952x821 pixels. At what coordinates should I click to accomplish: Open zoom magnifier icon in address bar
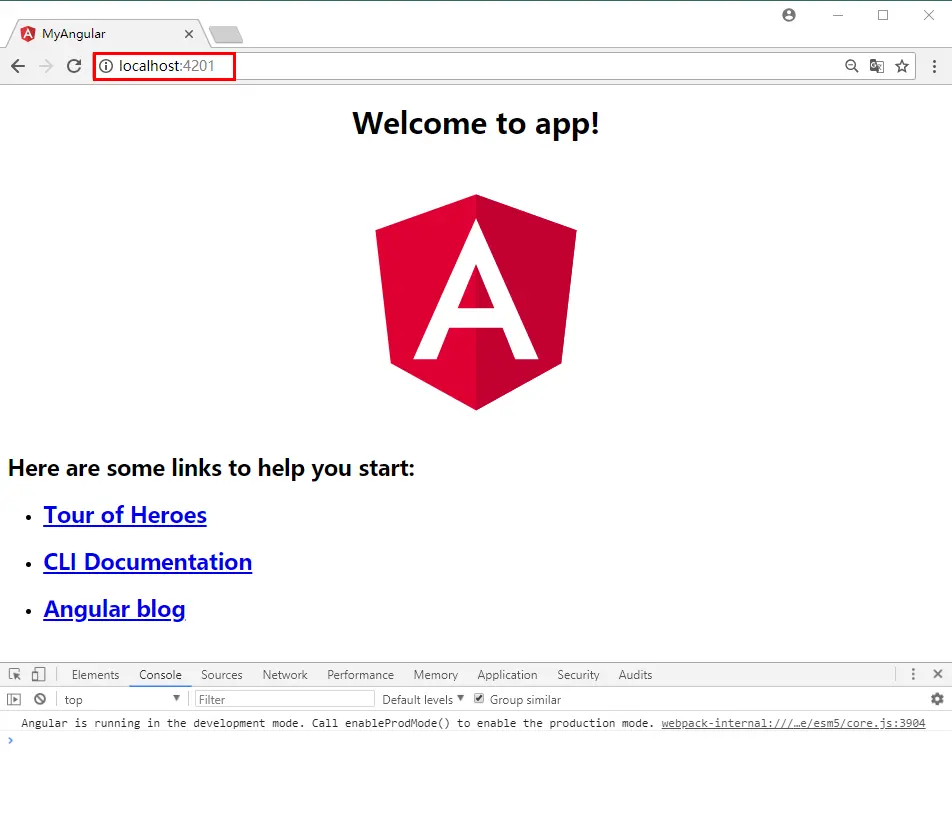[x=852, y=66]
